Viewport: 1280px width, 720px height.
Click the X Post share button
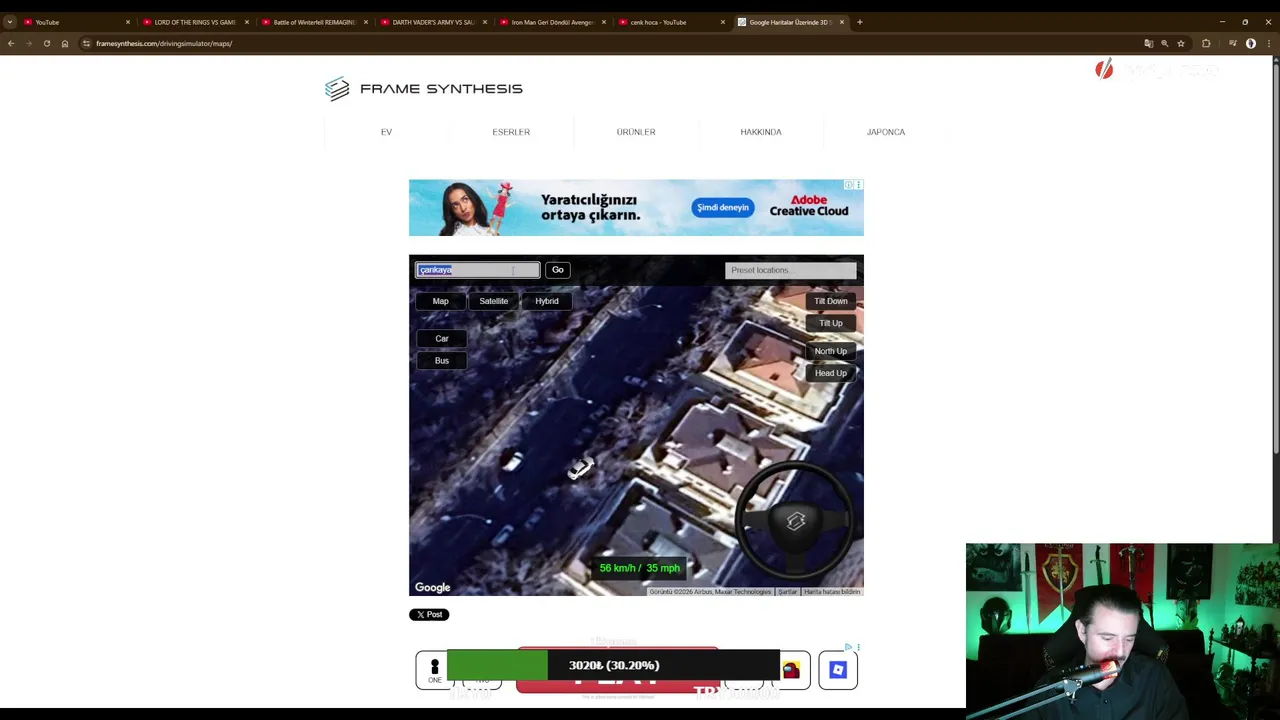tap(429, 615)
